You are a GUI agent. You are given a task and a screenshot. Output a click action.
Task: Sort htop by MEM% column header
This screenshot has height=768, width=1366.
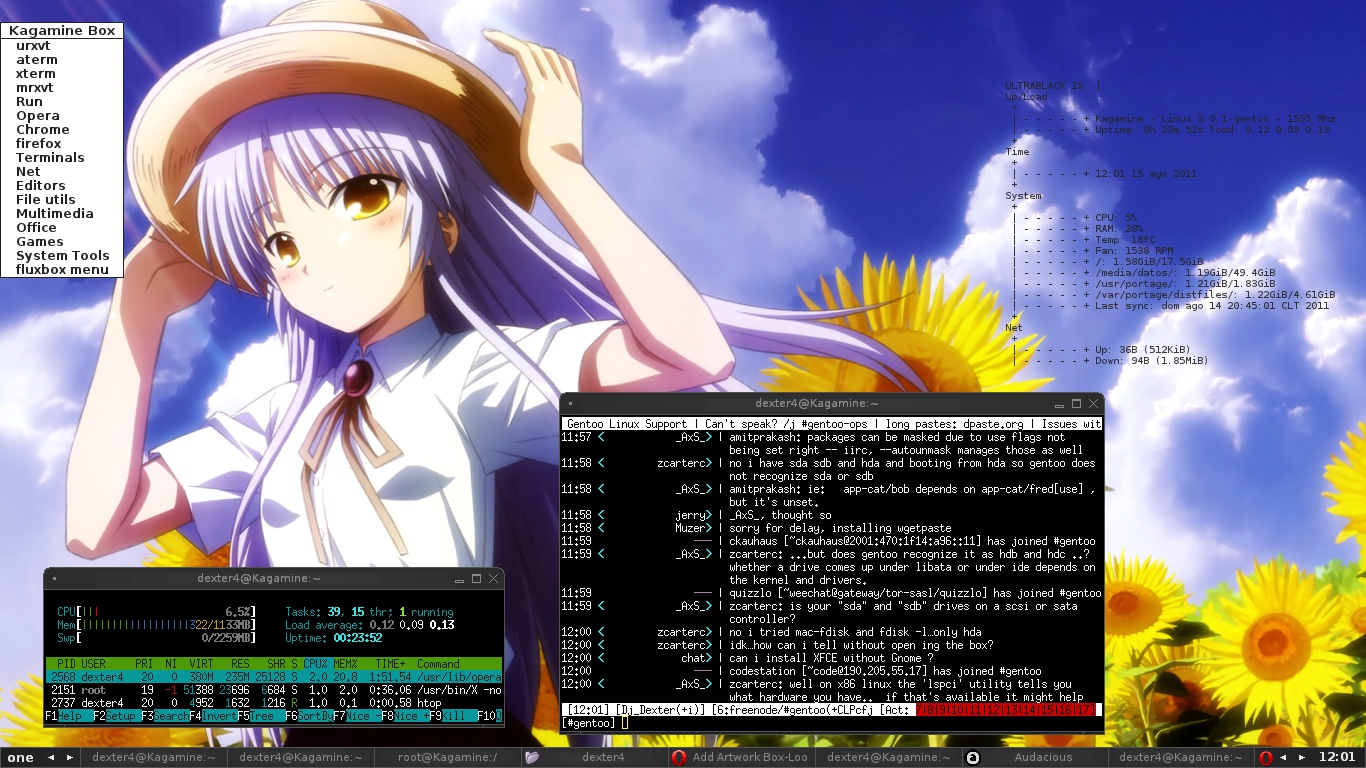[x=345, y=664]
